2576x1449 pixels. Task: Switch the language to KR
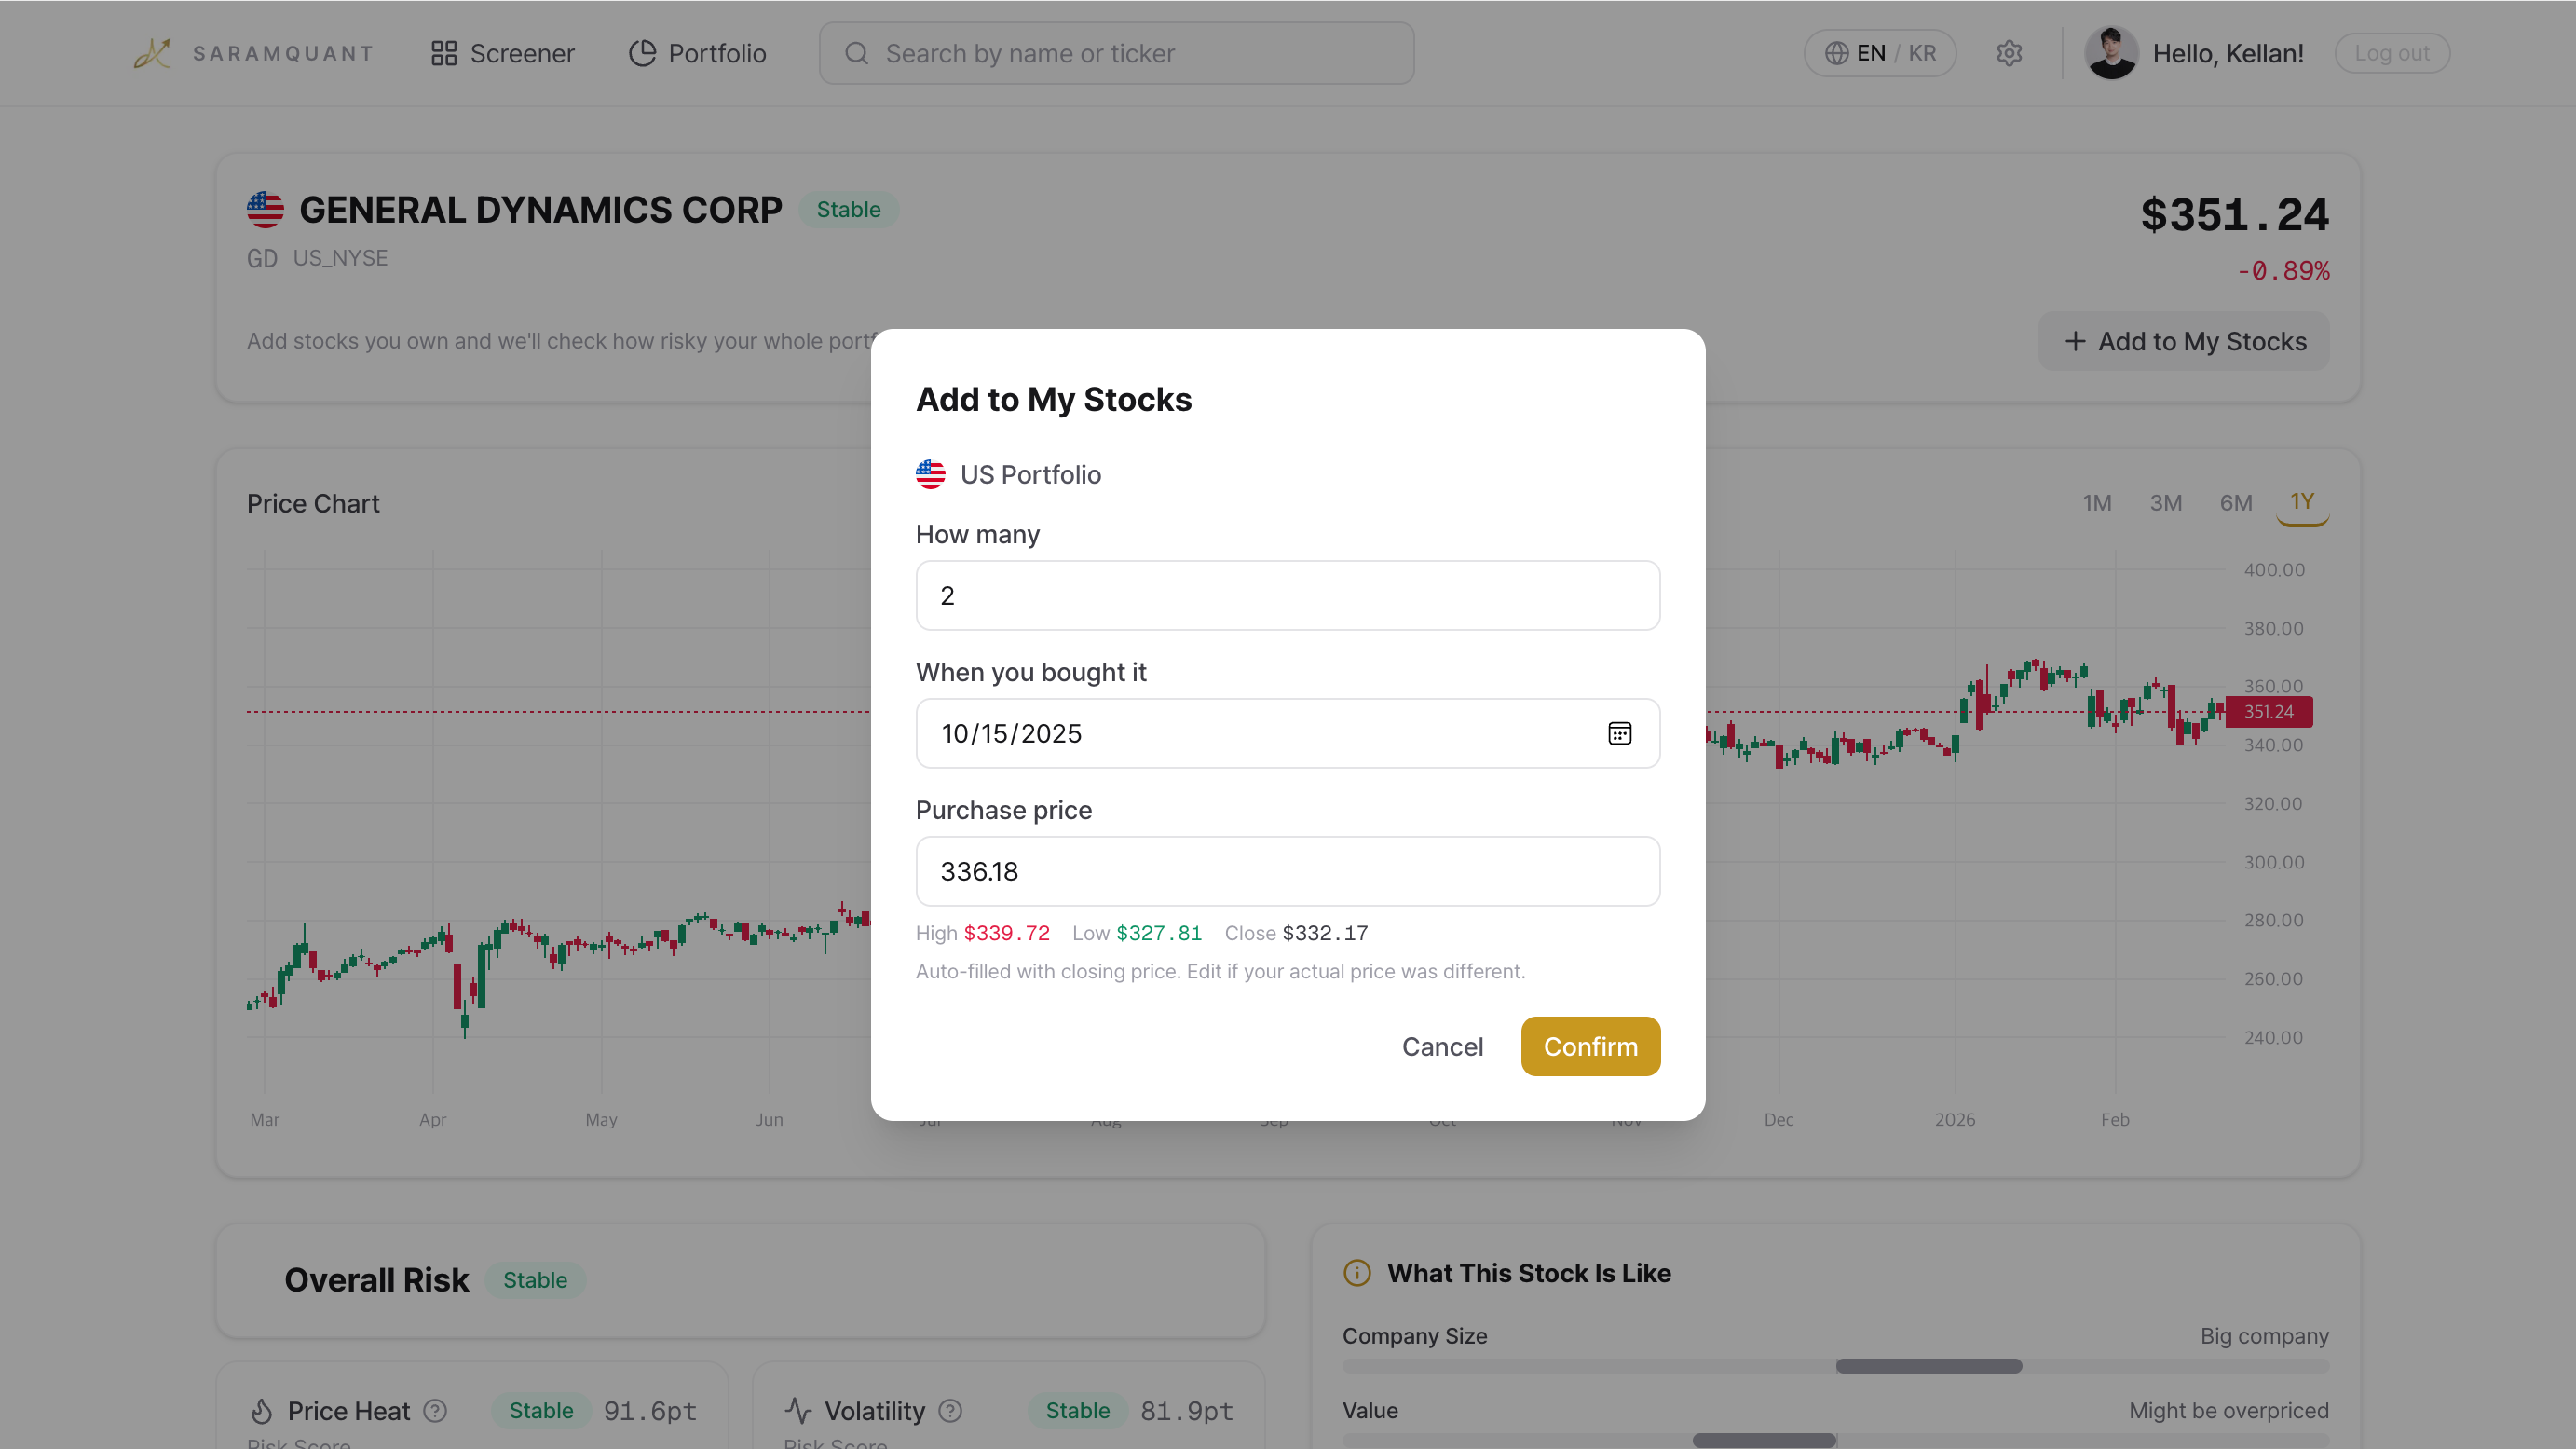click(x=1922, y=53)
